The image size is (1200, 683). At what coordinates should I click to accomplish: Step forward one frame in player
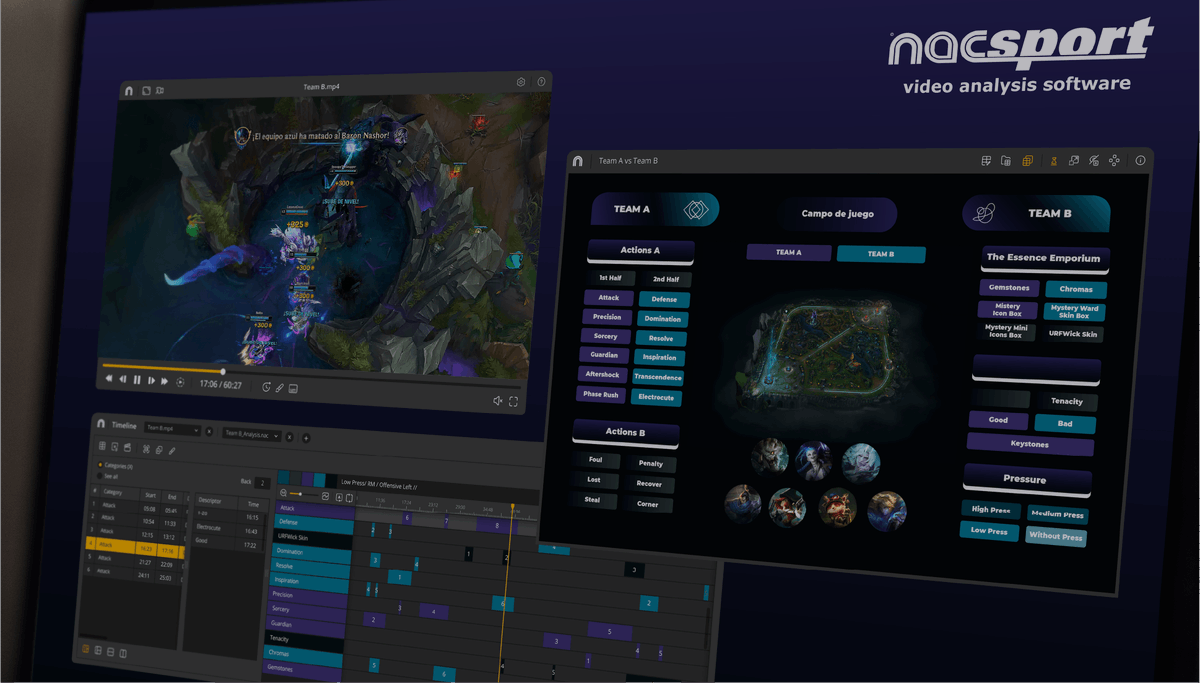[x=151, y=381]
